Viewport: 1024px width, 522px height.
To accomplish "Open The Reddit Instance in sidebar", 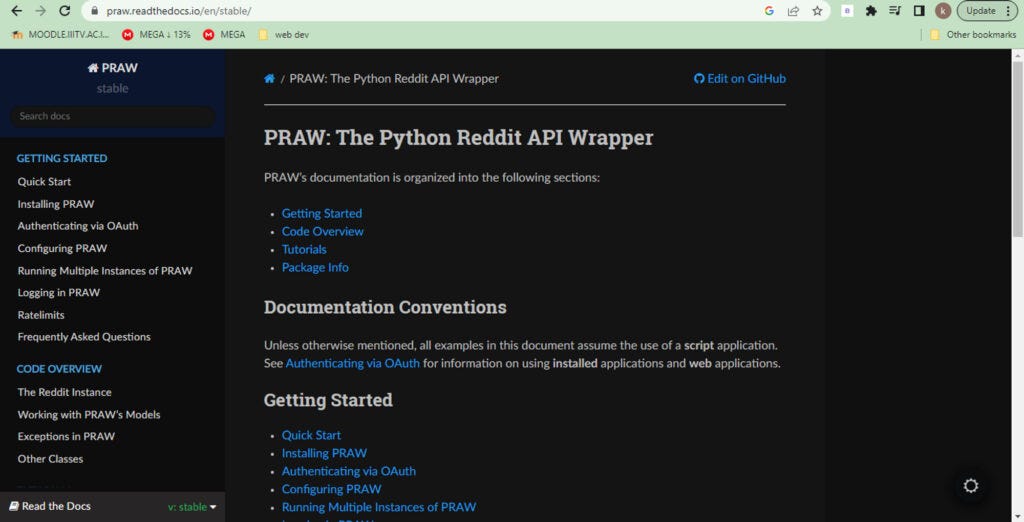I will pyautogui.click(x=65, y=393).
